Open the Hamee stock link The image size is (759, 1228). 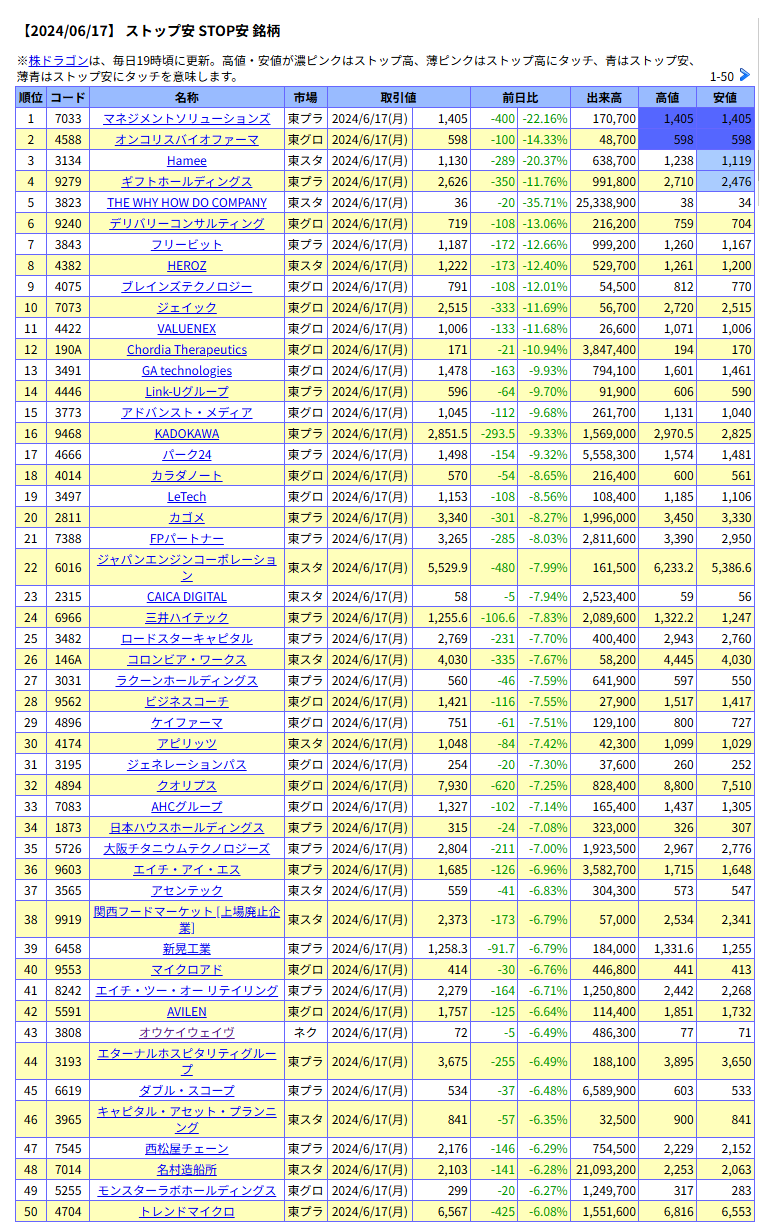(x=187, y=160)
